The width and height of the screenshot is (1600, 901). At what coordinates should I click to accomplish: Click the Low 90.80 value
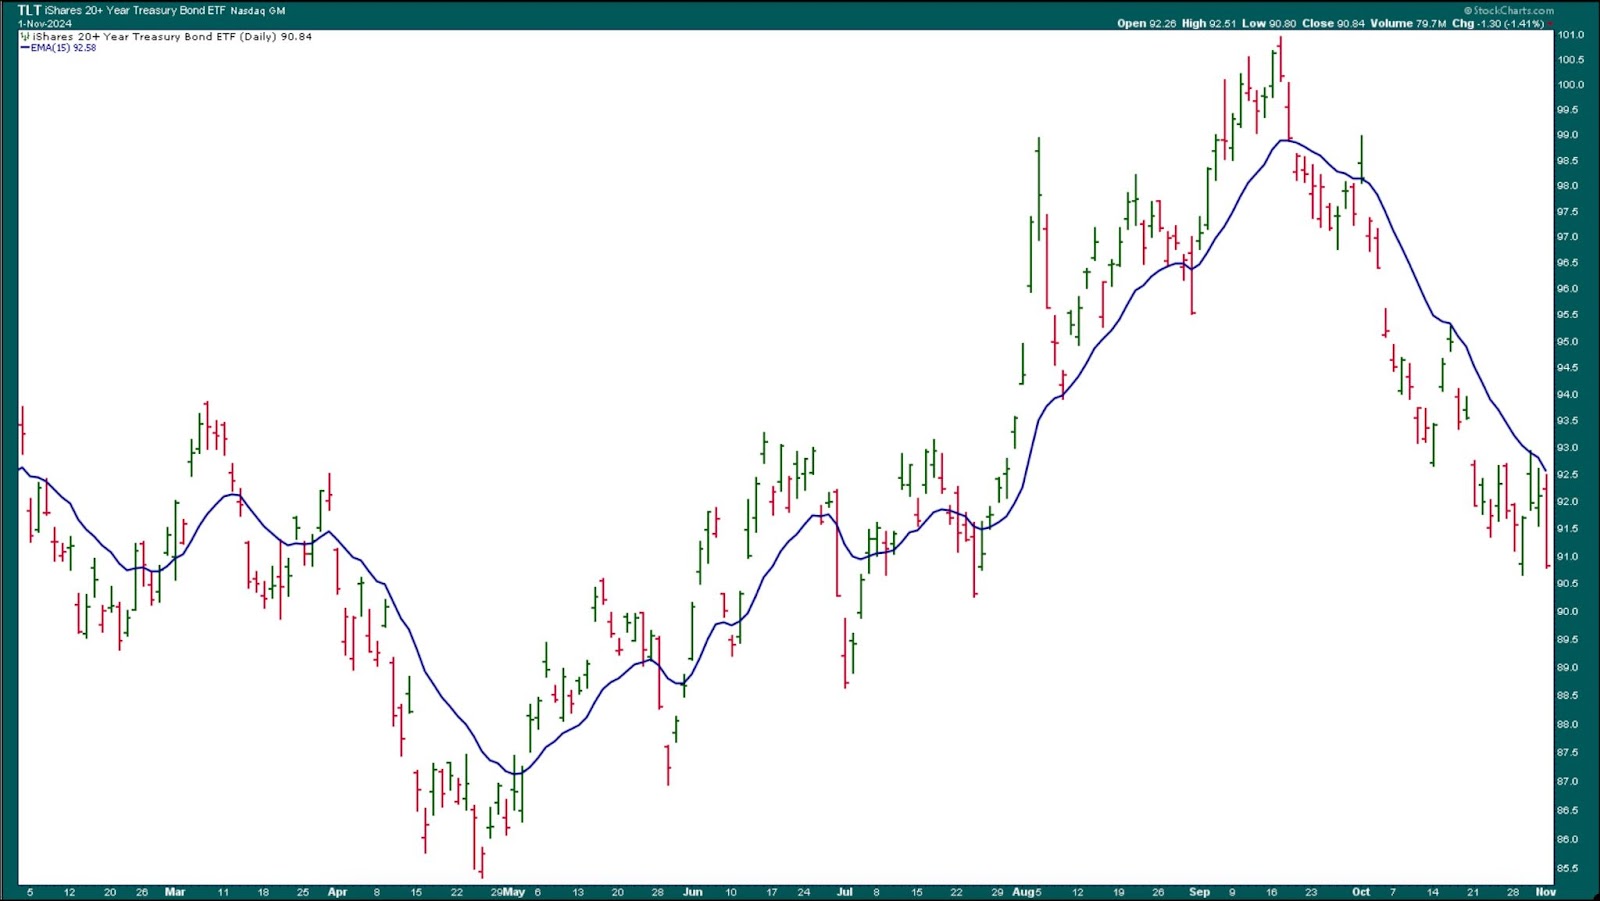(x=1269, y=23)
